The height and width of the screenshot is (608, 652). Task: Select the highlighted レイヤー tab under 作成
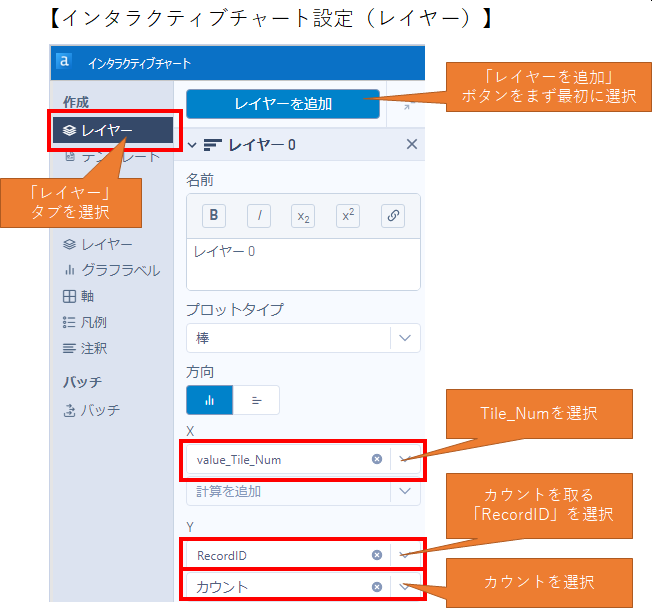tap(113, 130)
